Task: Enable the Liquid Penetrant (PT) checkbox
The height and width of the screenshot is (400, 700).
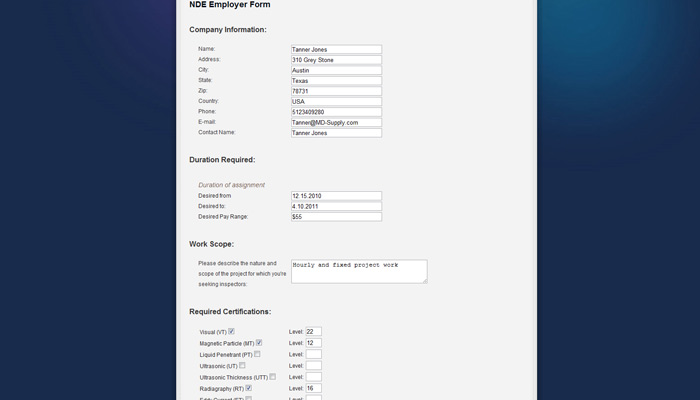Action: [x=257, y=354]
